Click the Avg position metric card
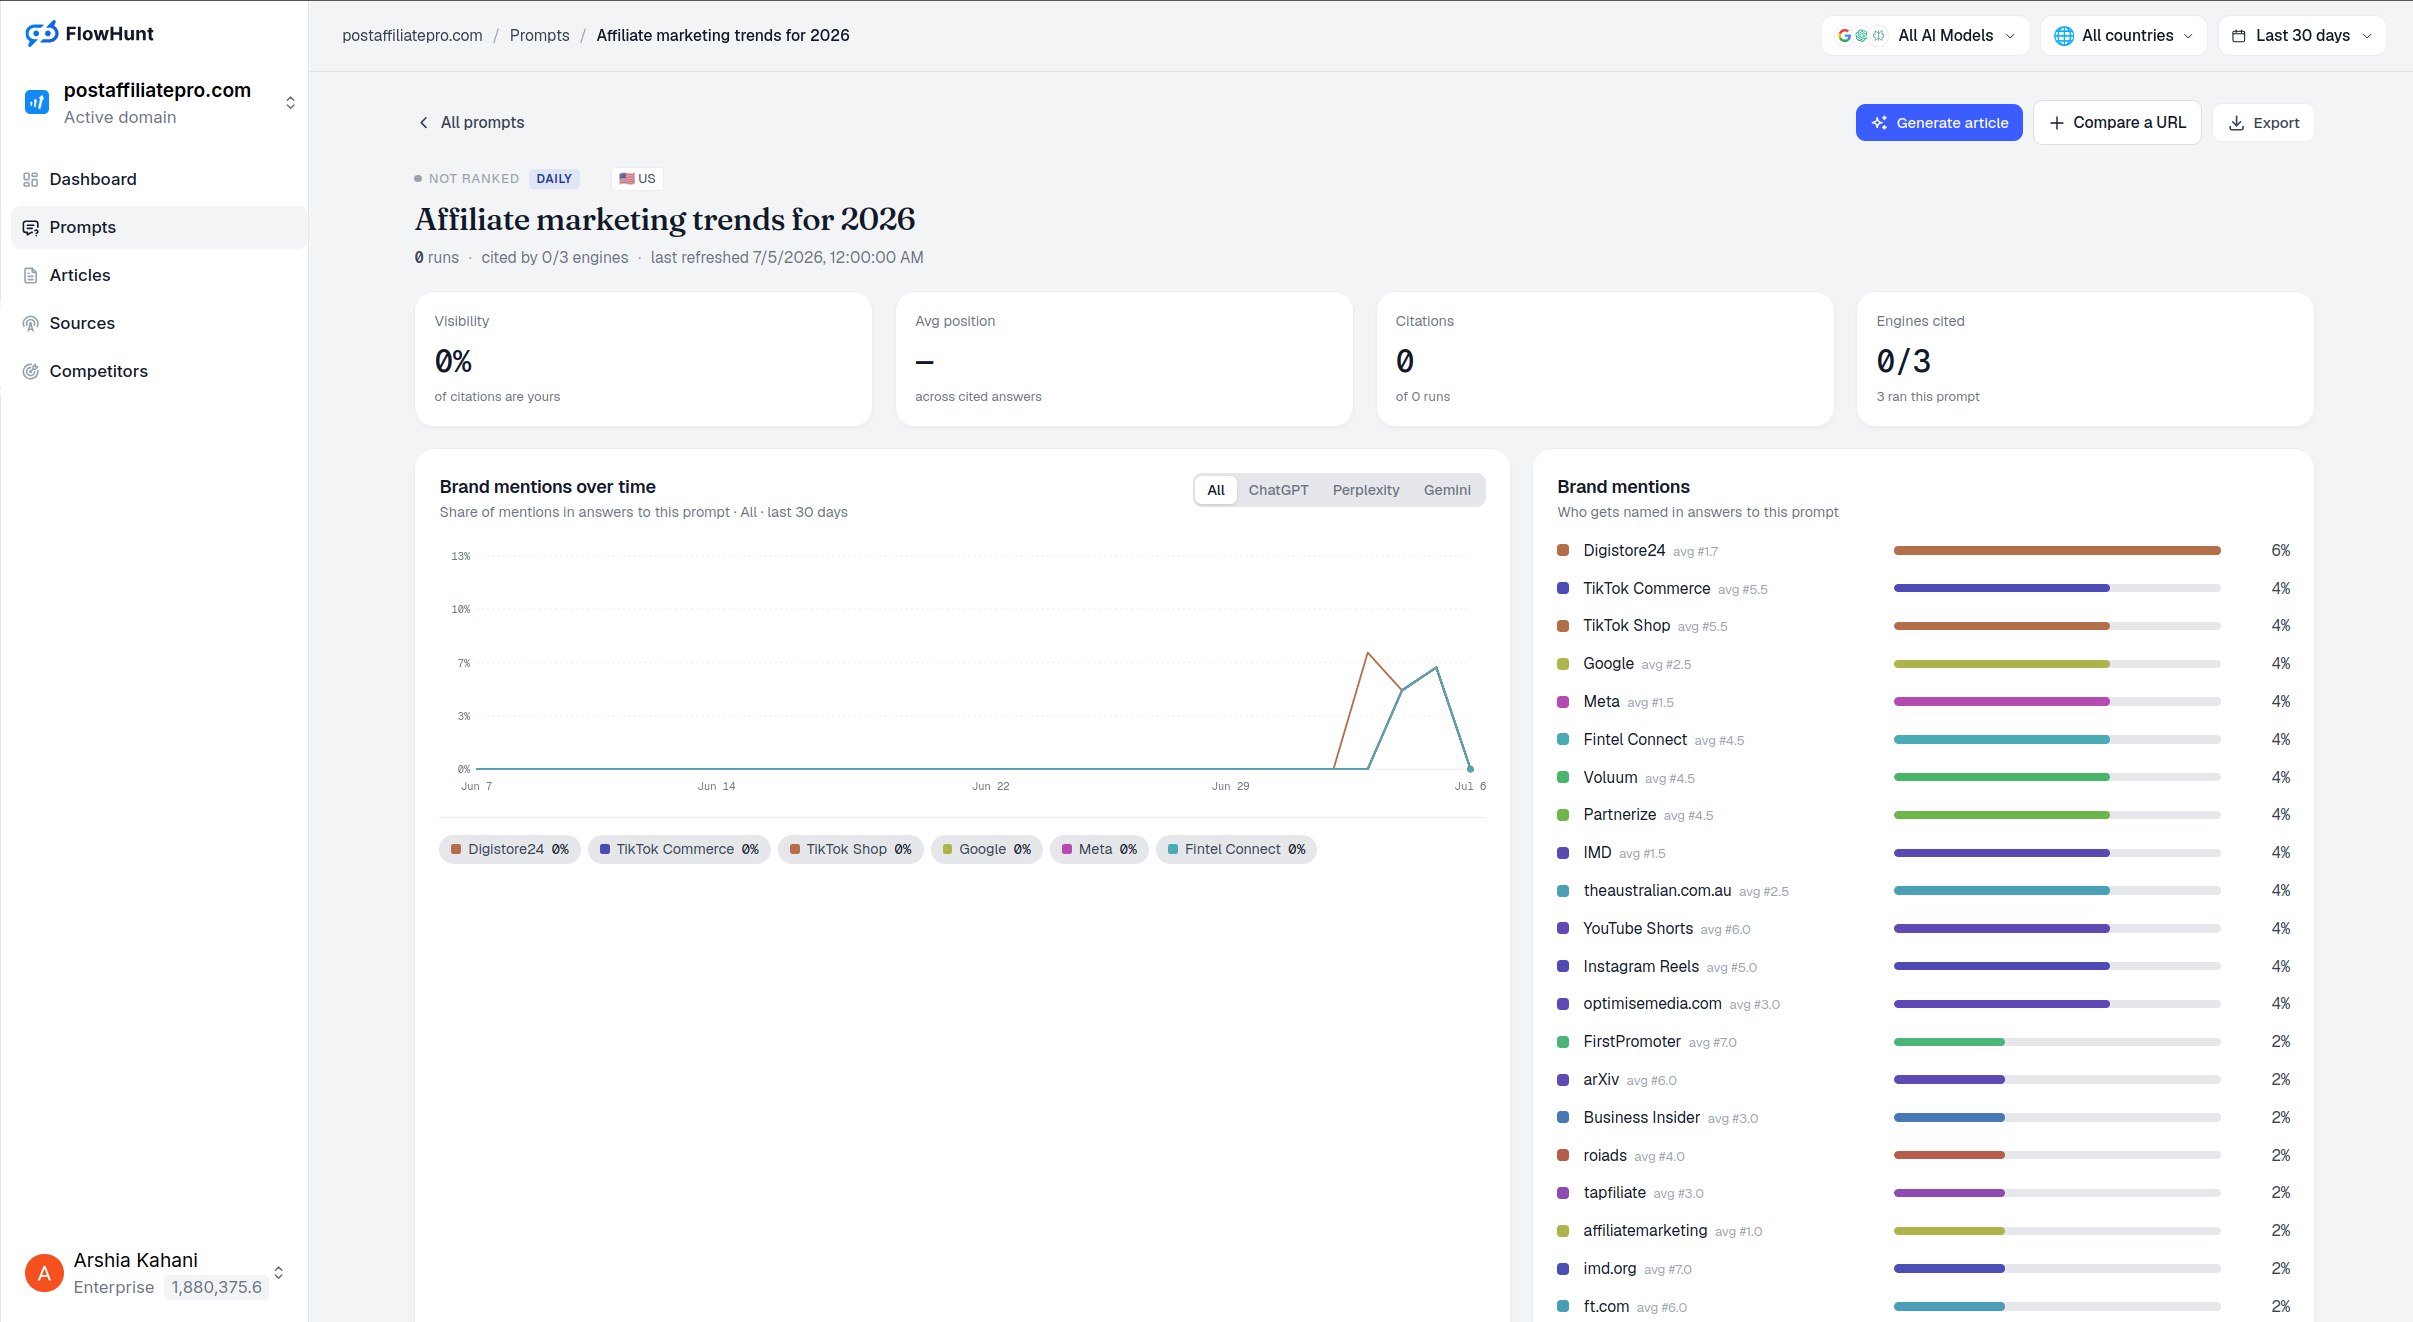2413x1322 pixels. tap(1124, 359)
